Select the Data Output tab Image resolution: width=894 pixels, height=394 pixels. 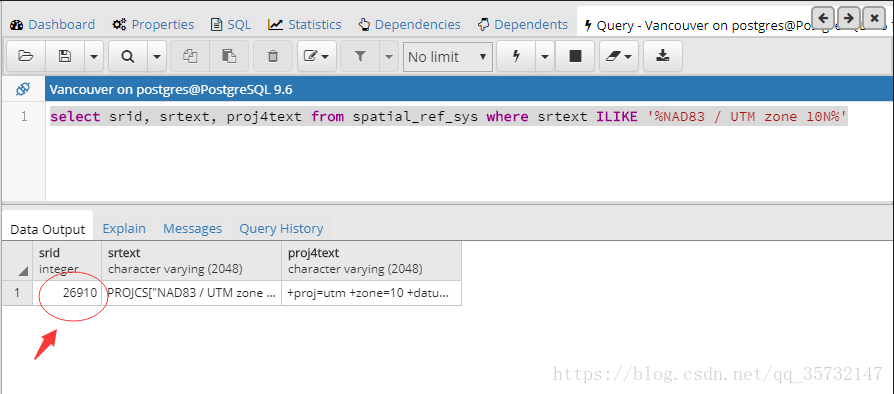[47, 229]
